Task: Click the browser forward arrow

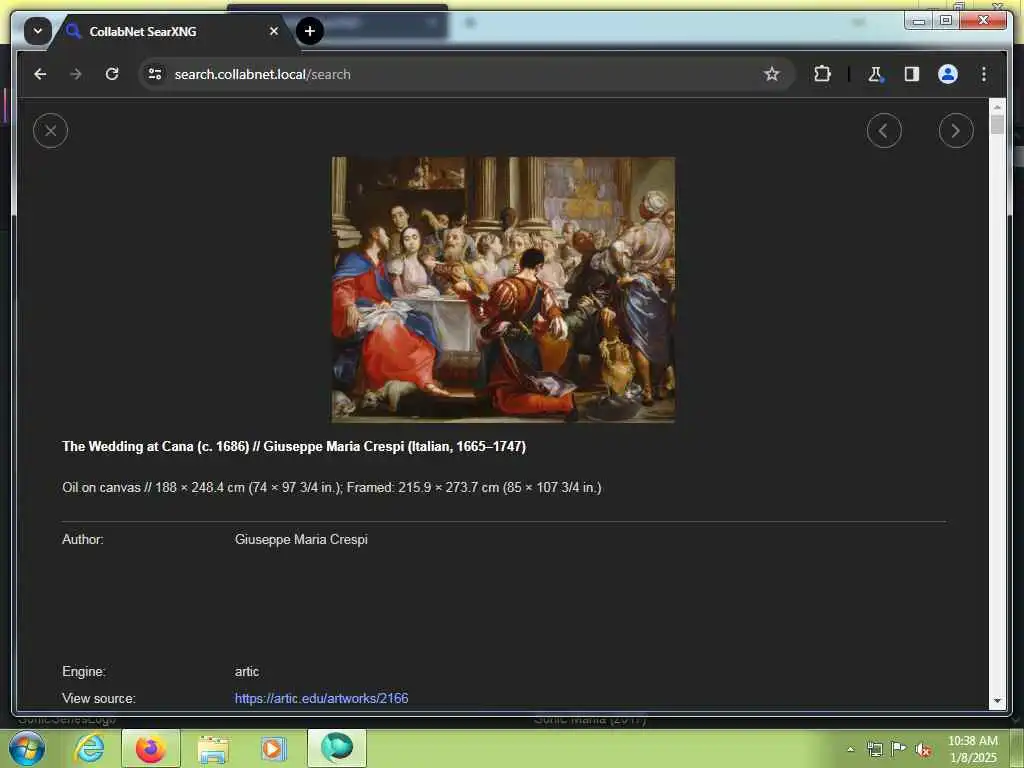Action: (76, 74)
